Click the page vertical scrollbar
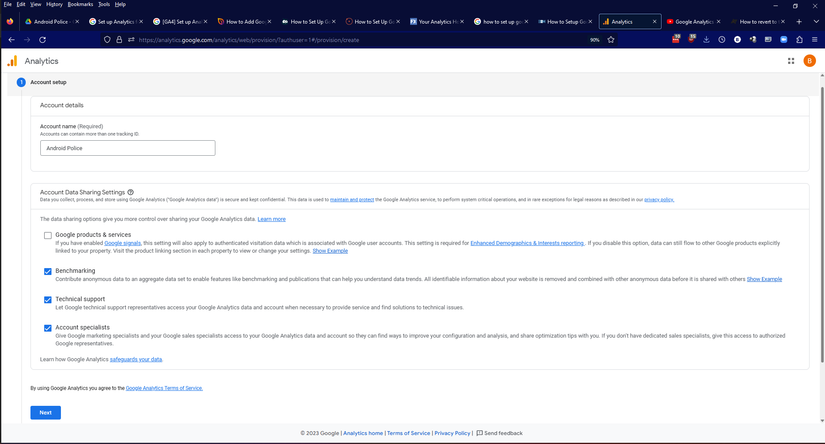The height and width of the screenshot is (444, 825). pos(822,225)
